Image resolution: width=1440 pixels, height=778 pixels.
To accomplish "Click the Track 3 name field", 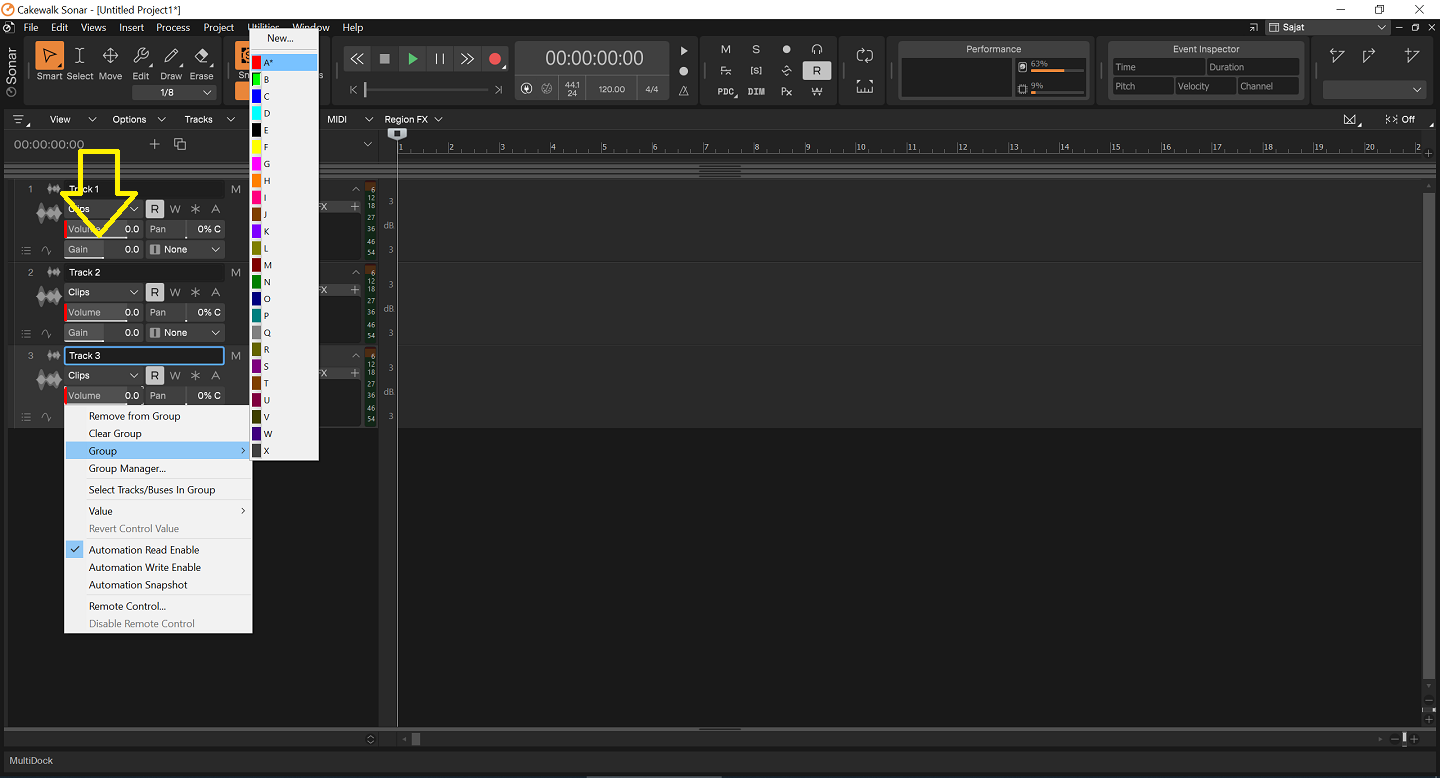I will pyautogui.click(x=144, y=355).
